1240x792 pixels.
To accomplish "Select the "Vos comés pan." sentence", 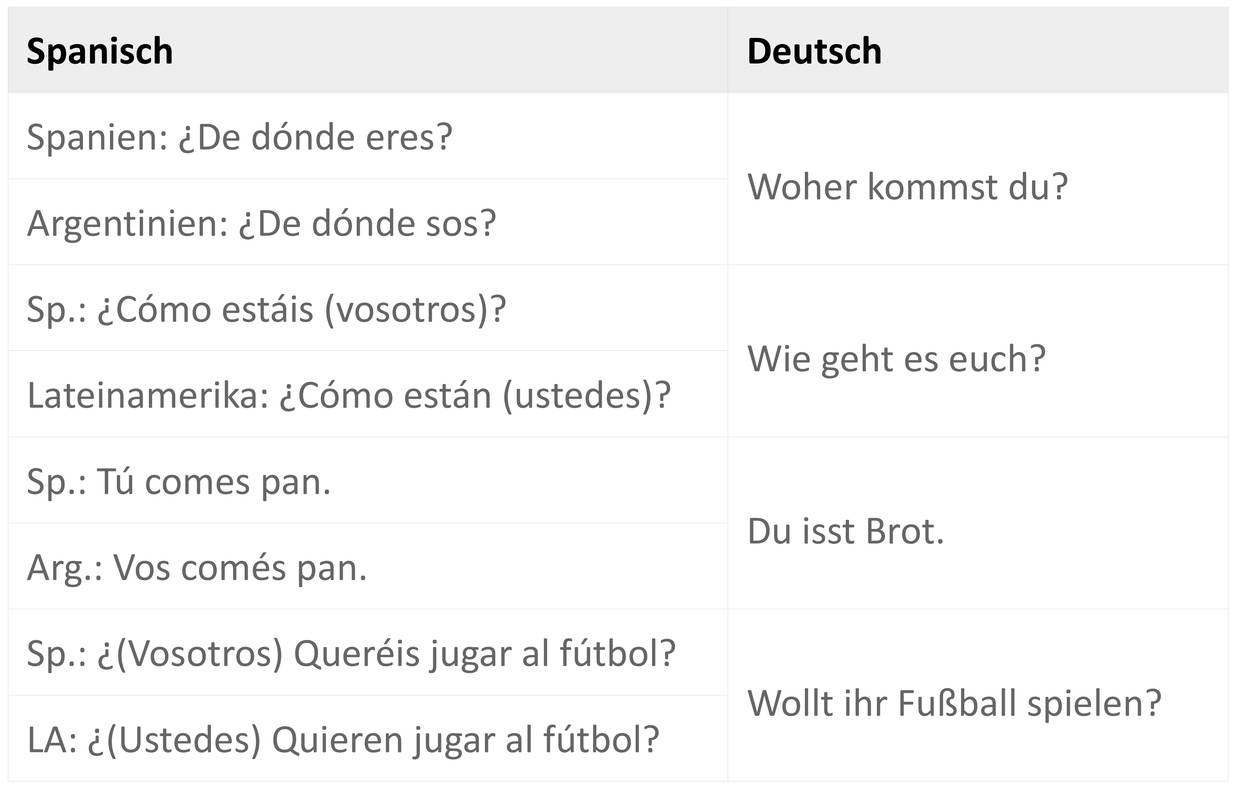I will tap(240, 567).
